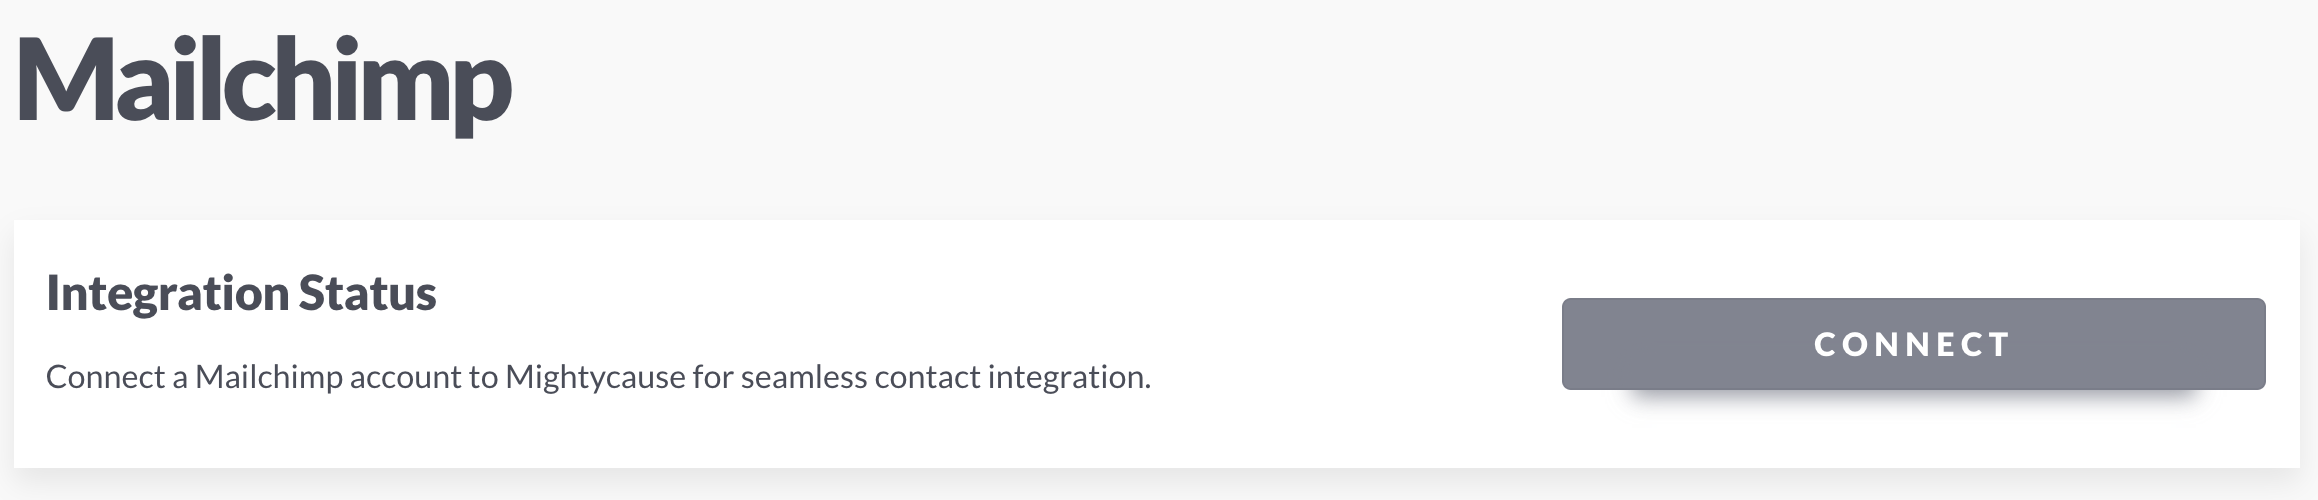
Task: Click the word integration ending the description
Action: point(1069,377)
